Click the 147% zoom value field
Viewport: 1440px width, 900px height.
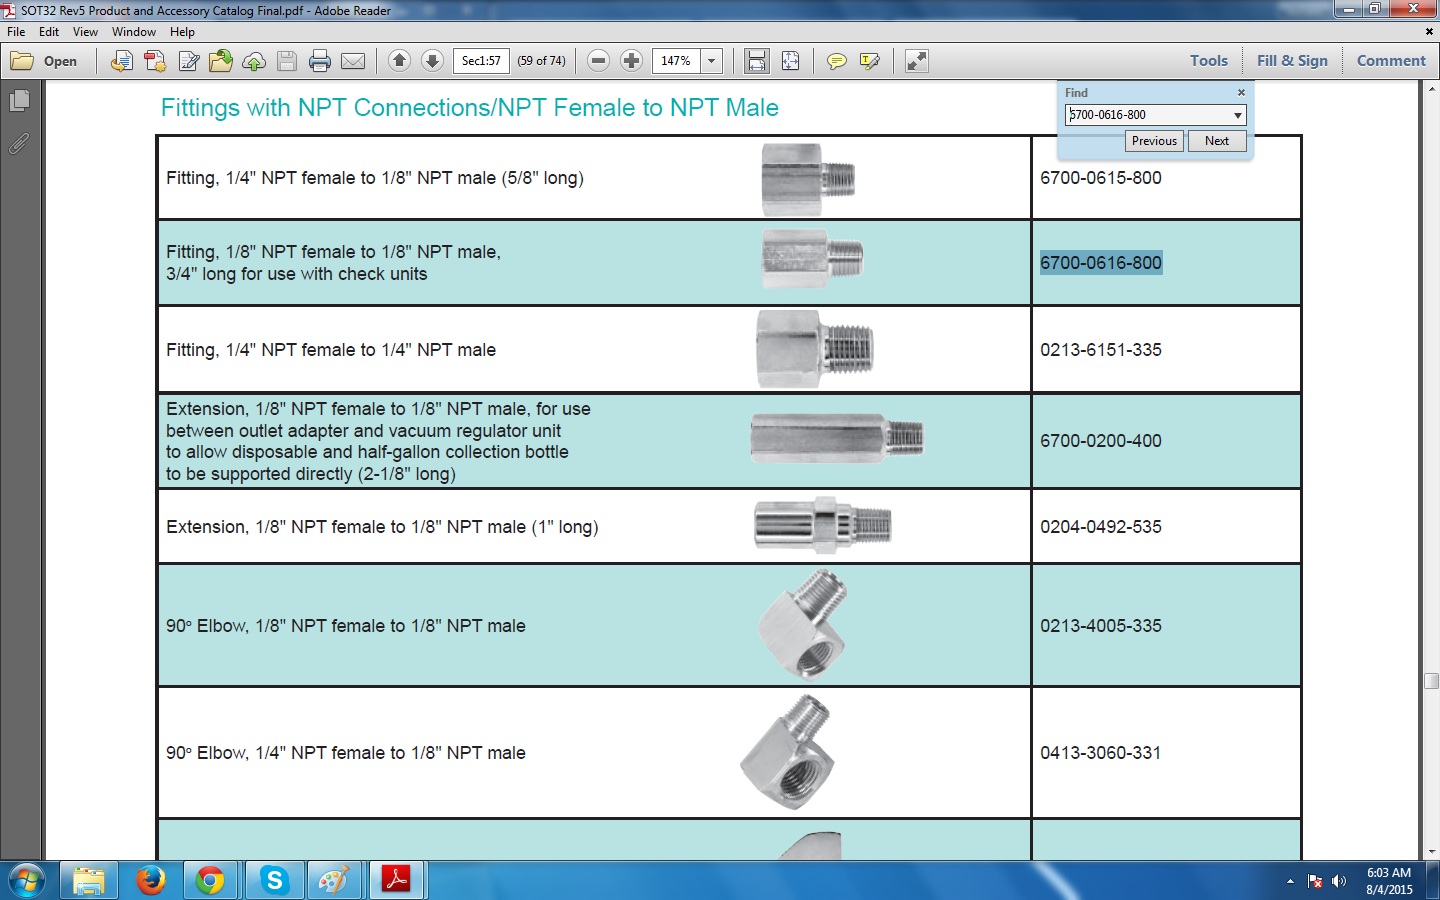(x=676, y=61)
